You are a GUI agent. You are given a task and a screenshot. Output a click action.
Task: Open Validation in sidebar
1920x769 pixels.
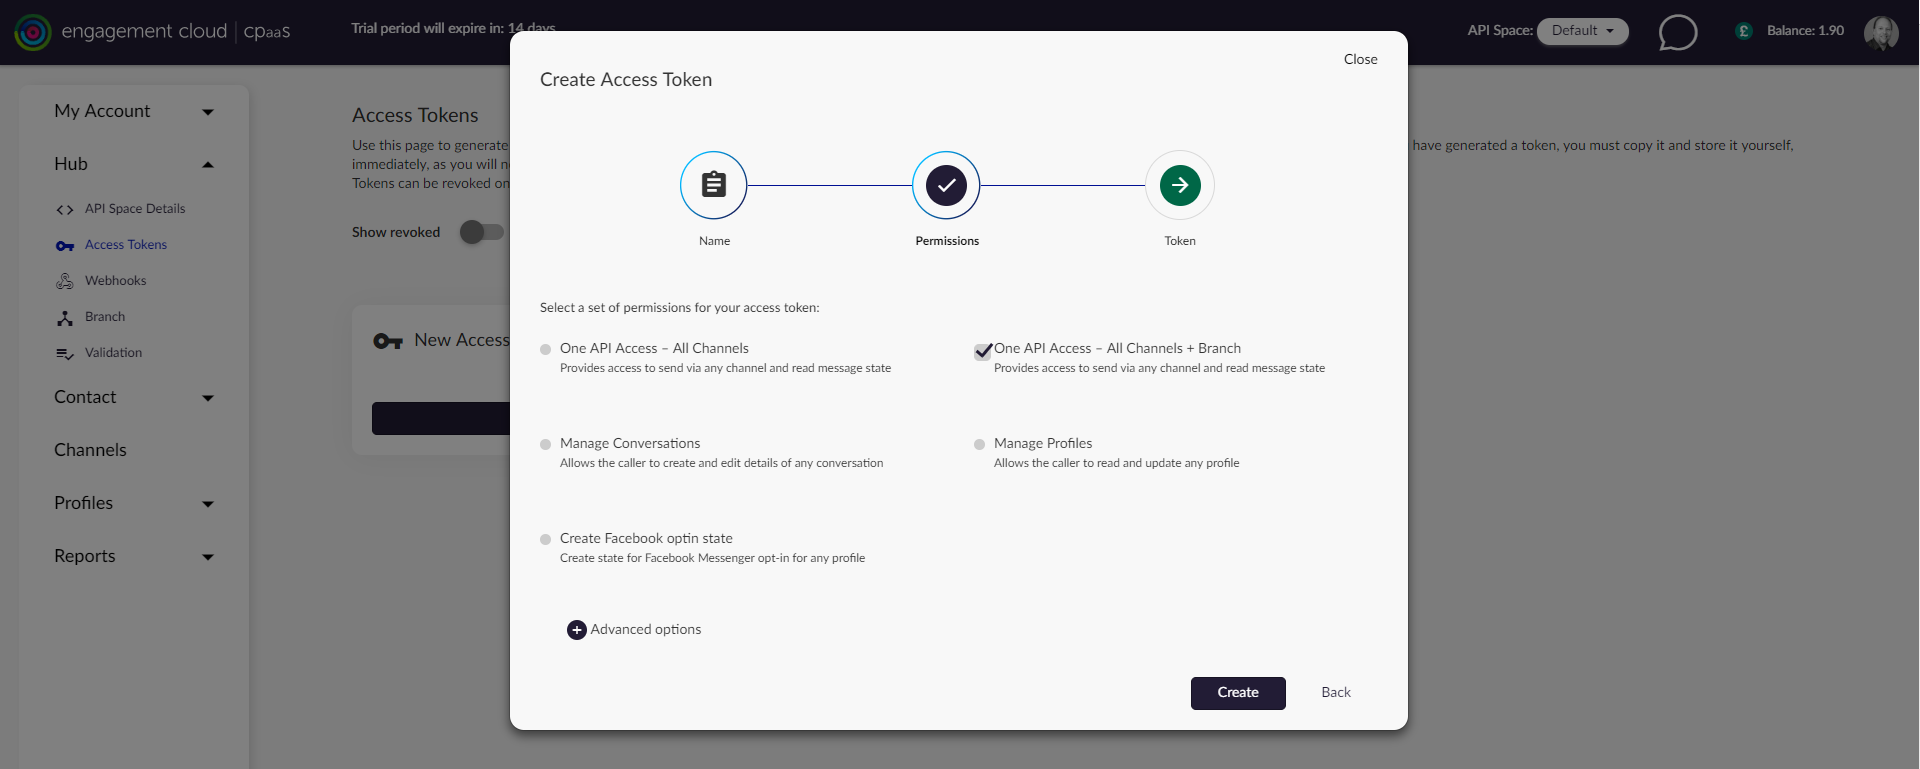(x=113, y=353)
